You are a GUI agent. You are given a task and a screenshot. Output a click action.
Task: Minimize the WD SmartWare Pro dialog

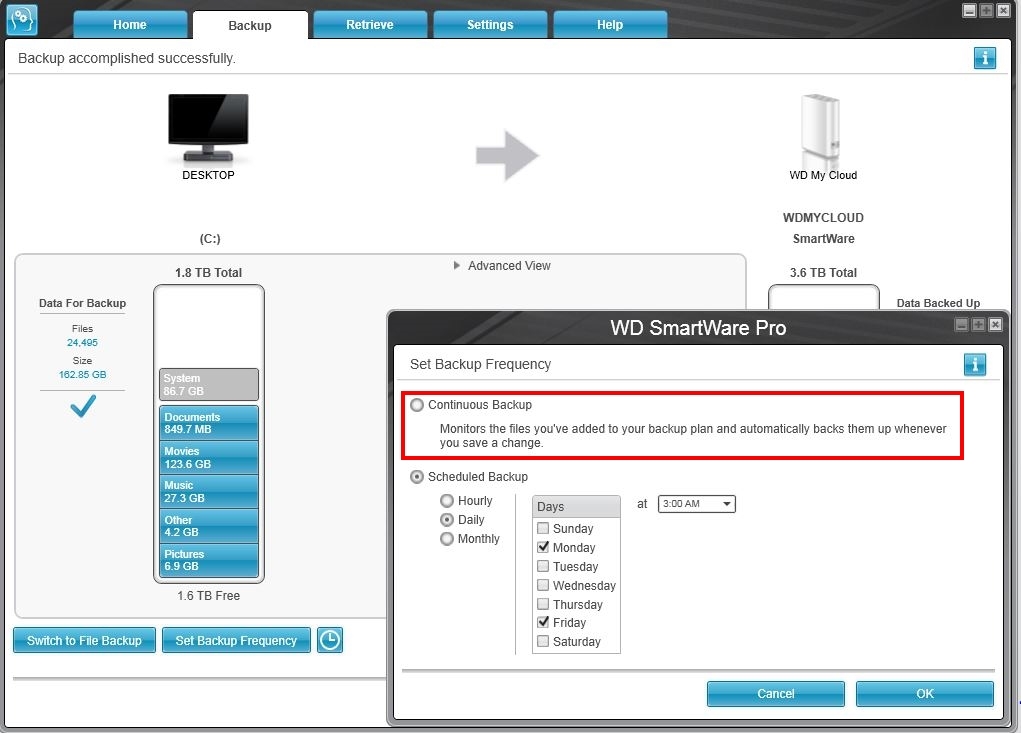tap(961, 324)
